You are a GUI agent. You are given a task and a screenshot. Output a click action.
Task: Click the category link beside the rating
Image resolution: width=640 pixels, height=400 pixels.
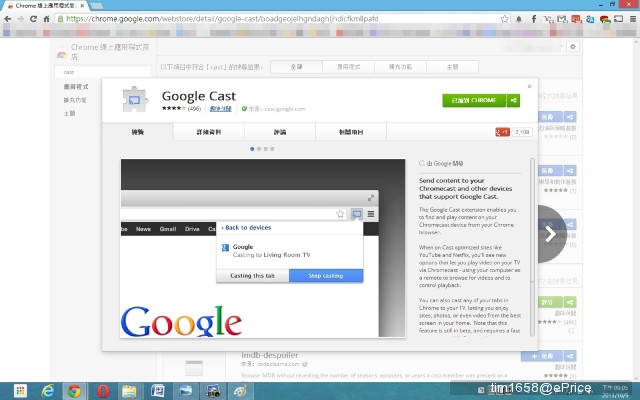click(220, 109)
